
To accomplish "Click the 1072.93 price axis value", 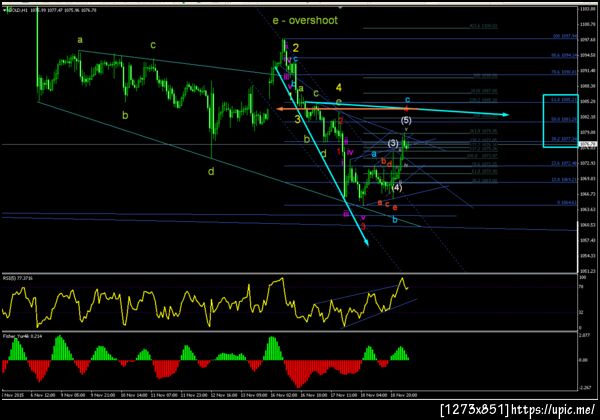I will pos(588,163).
